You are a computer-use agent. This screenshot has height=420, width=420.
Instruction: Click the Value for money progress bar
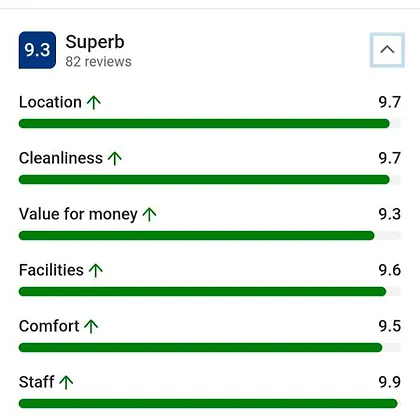[x=210, y=236]
